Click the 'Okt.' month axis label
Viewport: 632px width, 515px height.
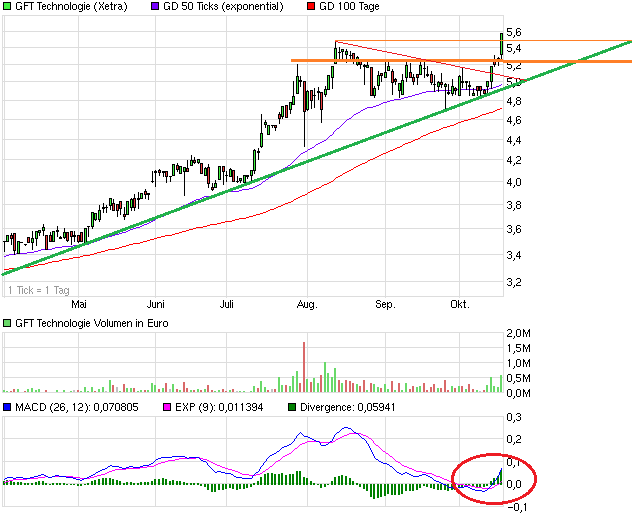coord(460,304)
